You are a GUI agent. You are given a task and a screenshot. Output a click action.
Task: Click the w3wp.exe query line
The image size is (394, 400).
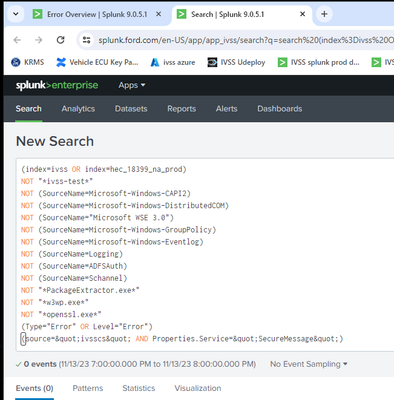(55, 302)
